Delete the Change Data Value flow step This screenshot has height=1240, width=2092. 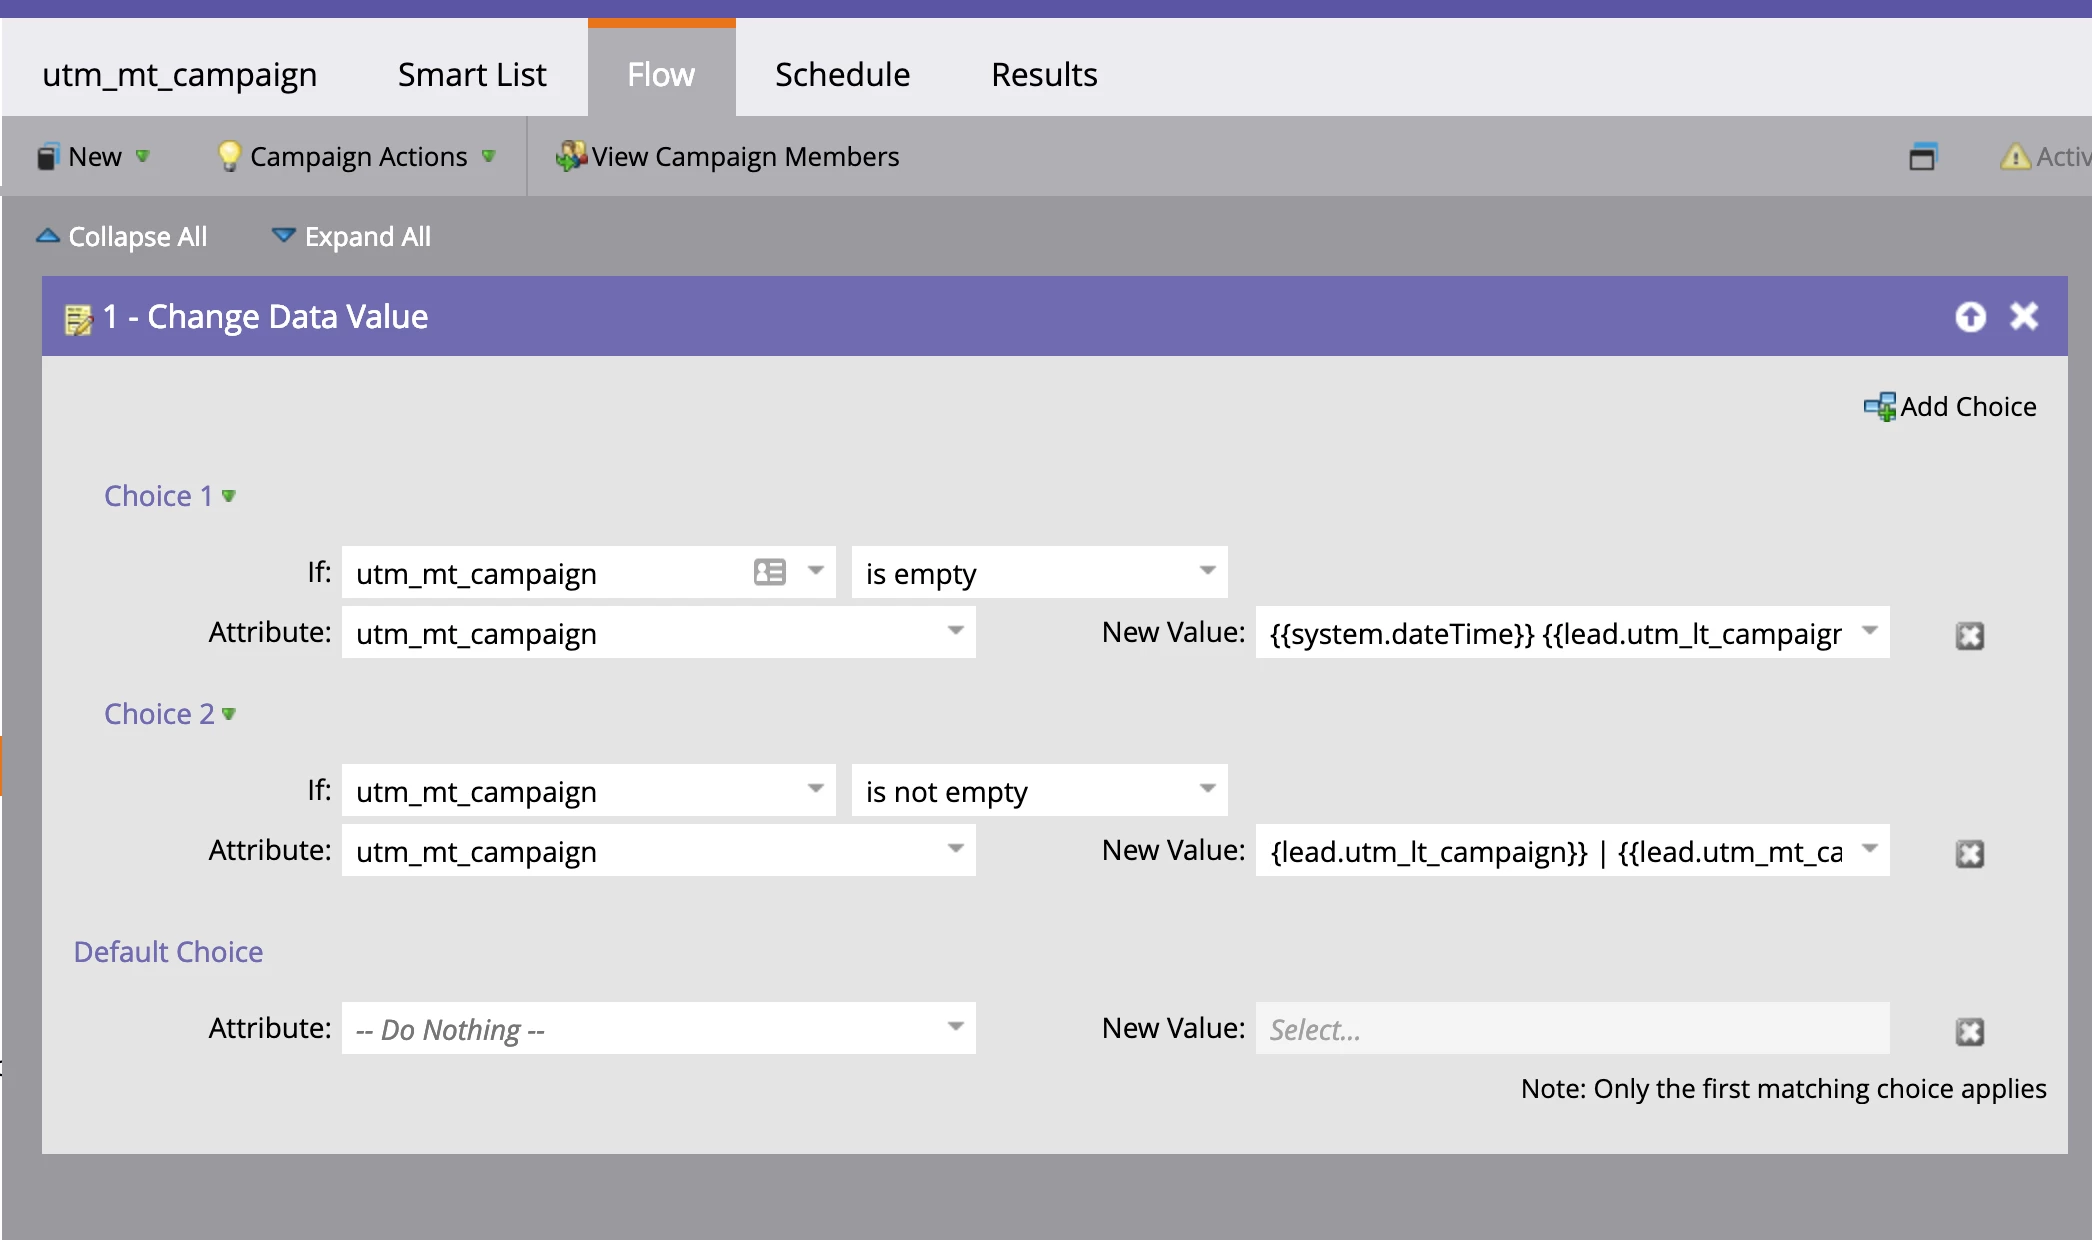(x=2024, y=316)
